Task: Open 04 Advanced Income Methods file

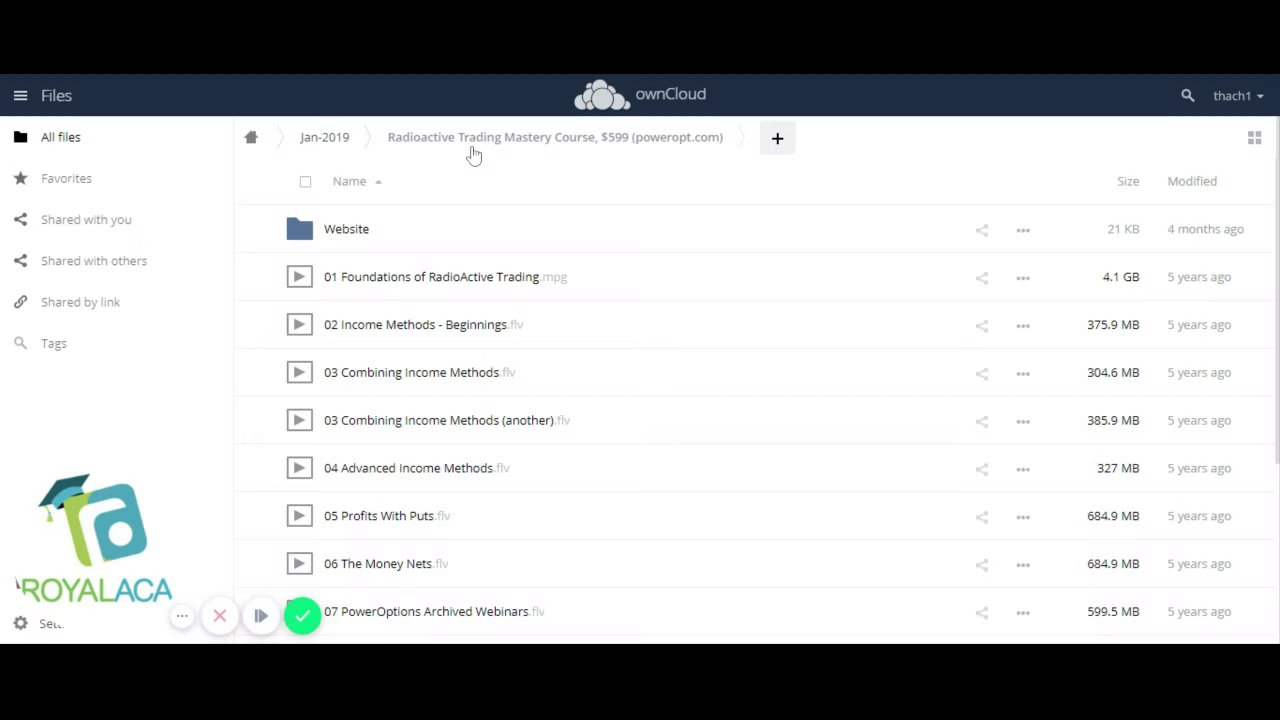Action: pyautogui.click(x=416, y=468)
